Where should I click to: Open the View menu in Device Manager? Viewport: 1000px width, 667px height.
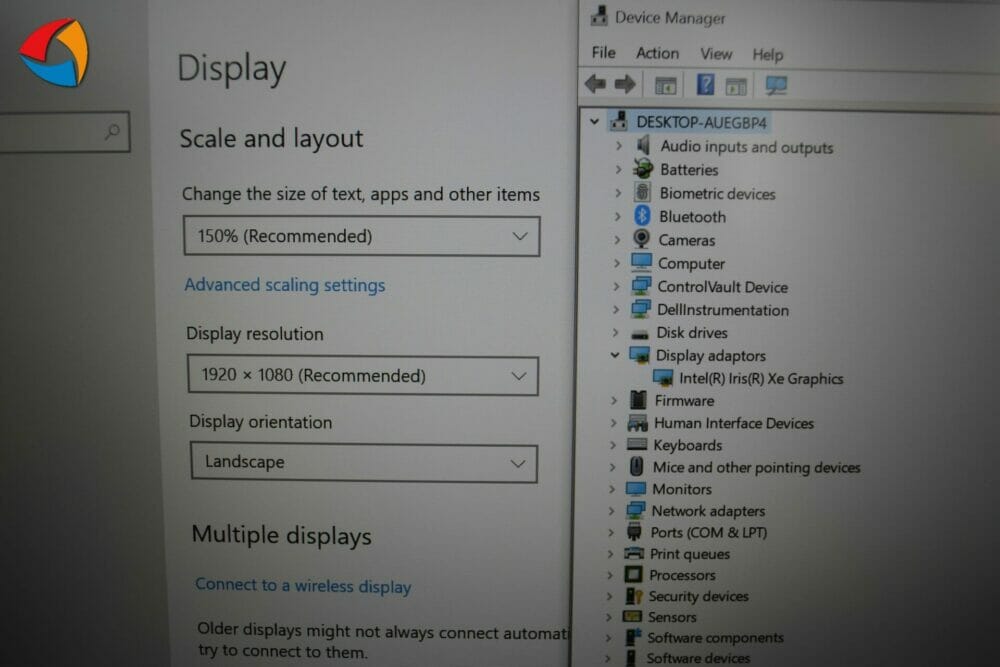tap(716, 54)
